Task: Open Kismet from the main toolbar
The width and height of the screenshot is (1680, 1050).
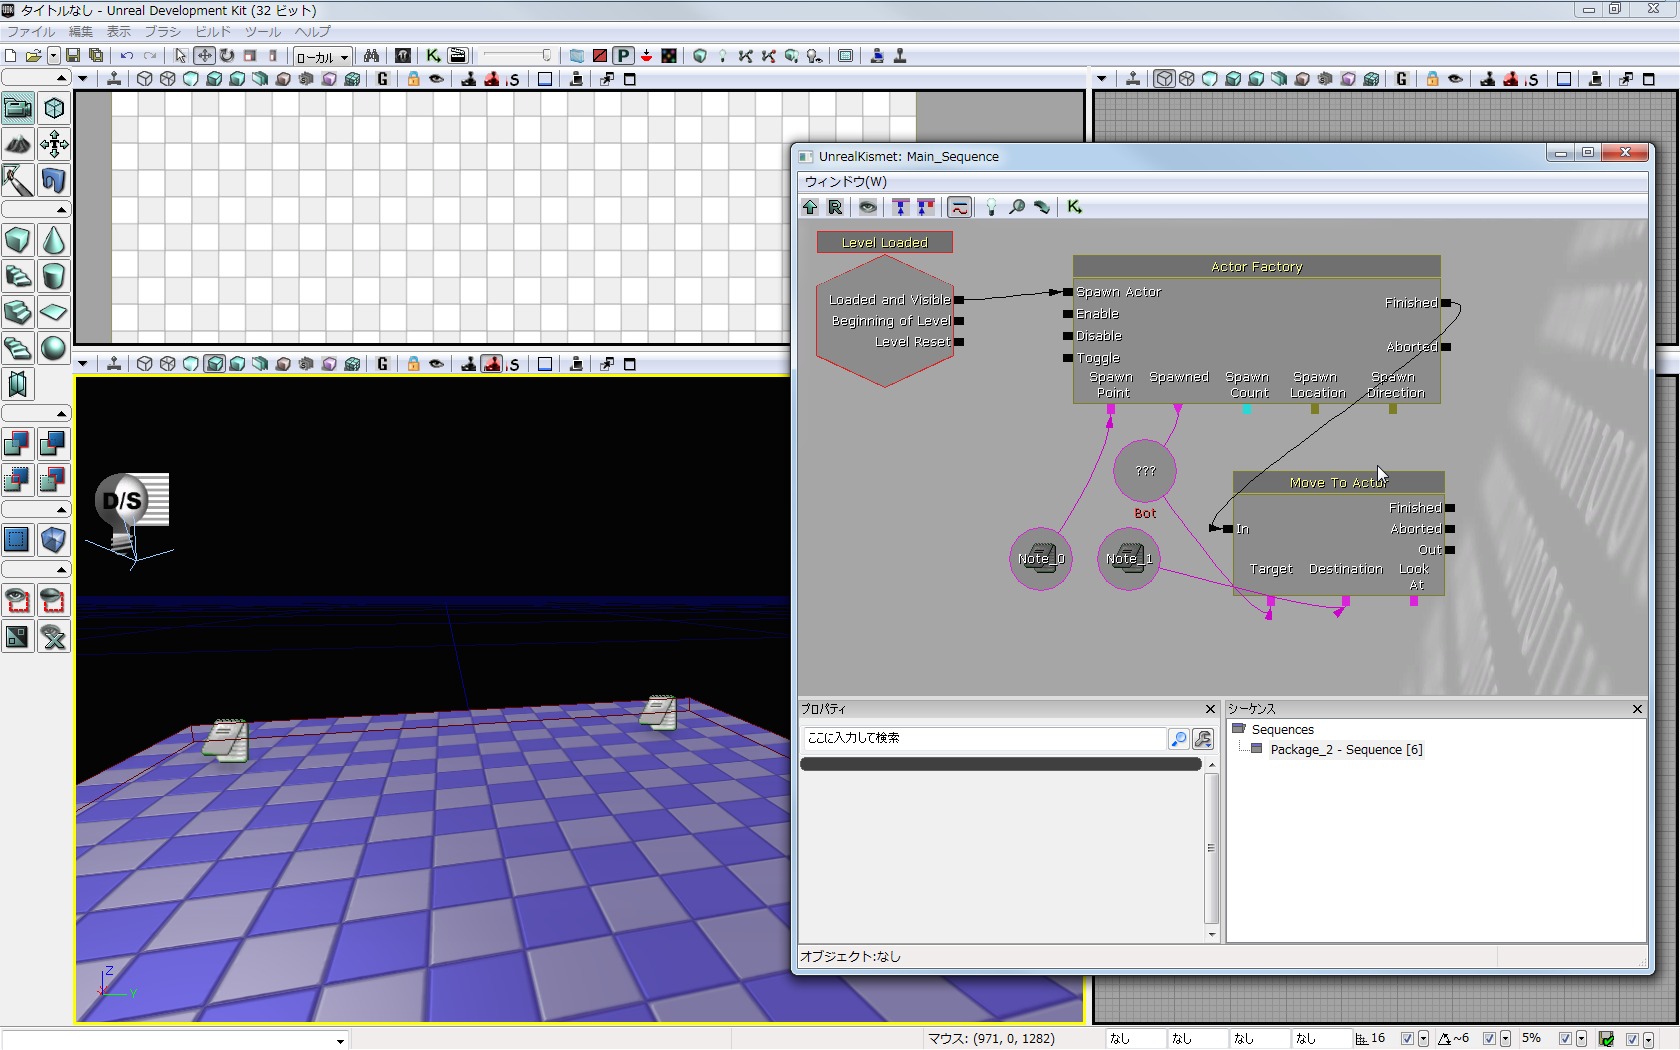Action: pyautogui.click(x=433, y=56)
